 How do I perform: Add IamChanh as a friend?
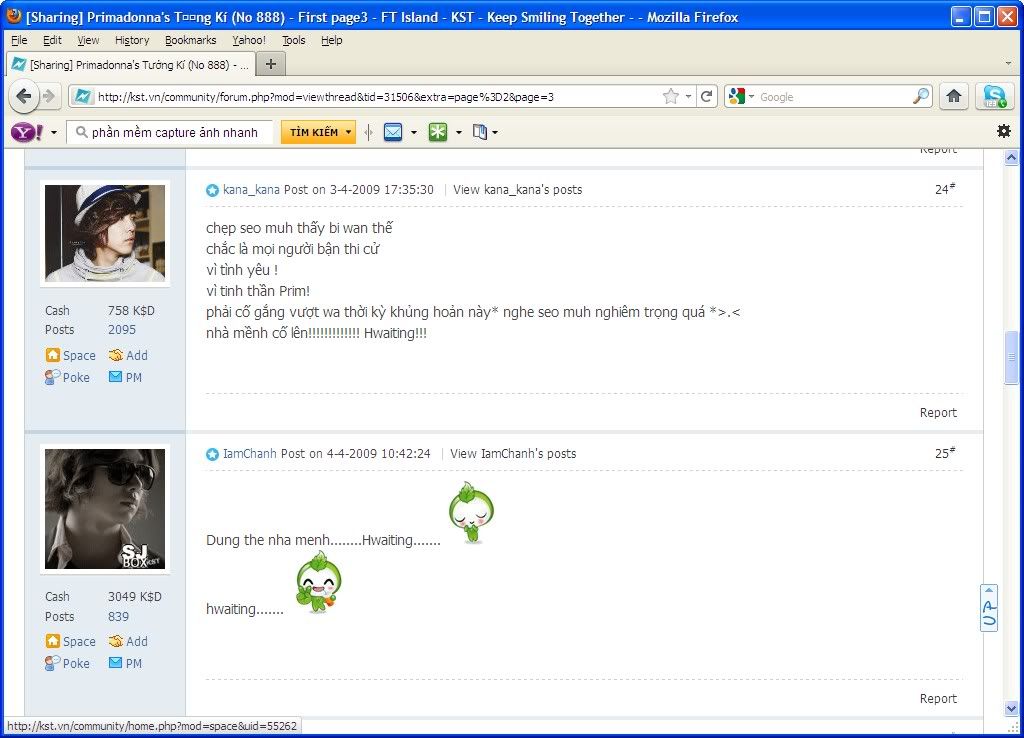coord(128,641)
